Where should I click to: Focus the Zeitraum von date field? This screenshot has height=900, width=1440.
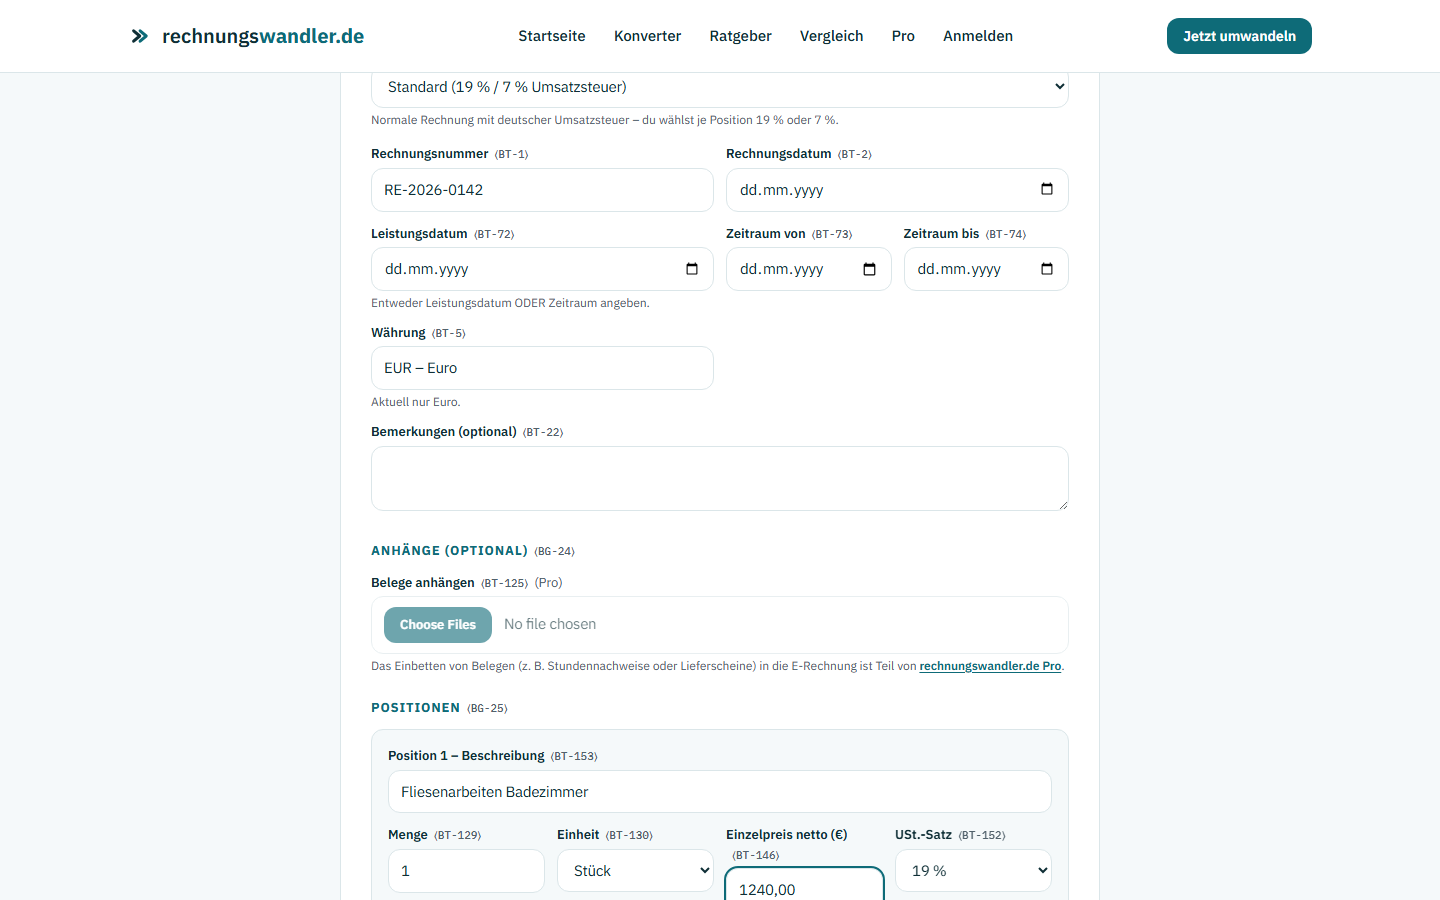(808, 269)
